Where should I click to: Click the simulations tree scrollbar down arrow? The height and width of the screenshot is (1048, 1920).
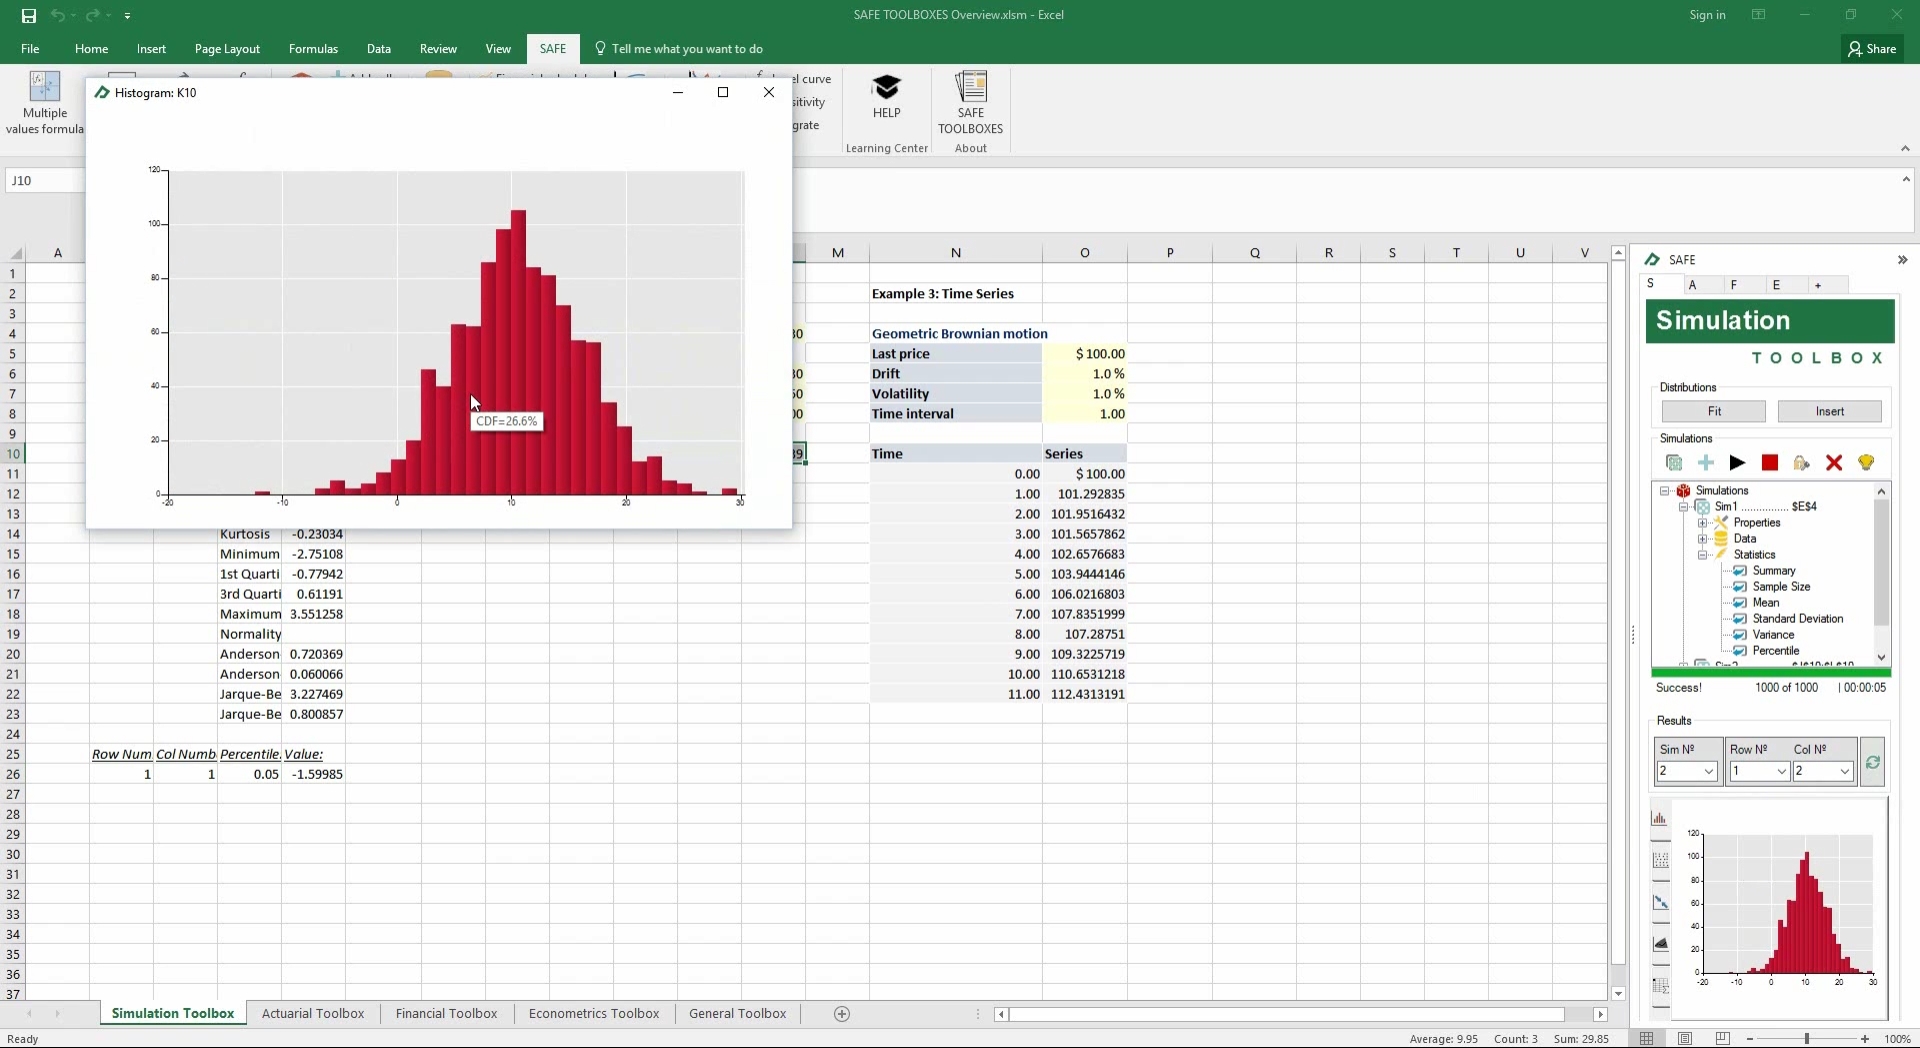coord(1882,657)
